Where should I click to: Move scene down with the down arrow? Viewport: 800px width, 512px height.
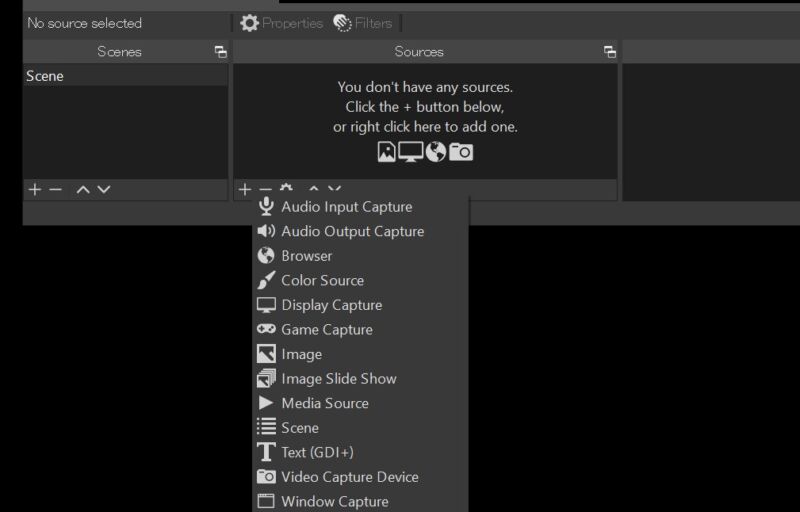tap(104, 189)
